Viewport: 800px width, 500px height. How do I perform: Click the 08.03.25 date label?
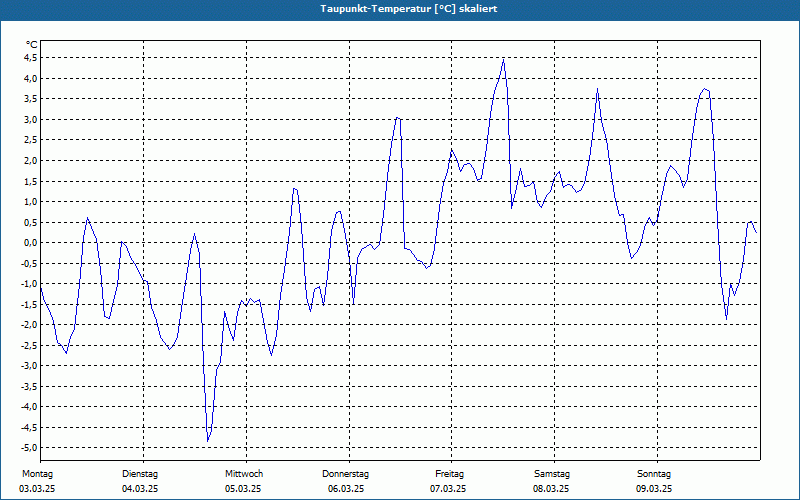click(x=551, y=489)
